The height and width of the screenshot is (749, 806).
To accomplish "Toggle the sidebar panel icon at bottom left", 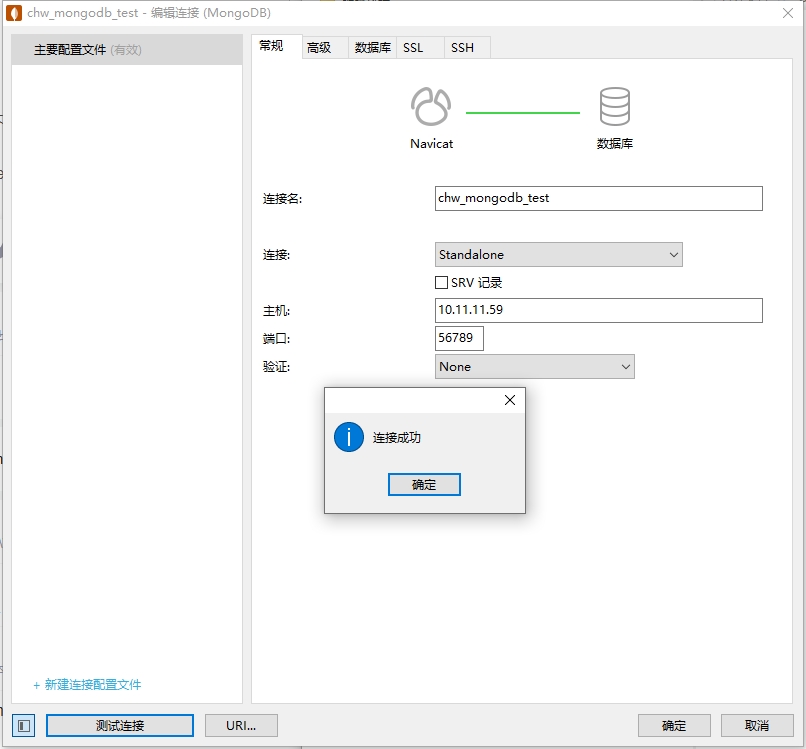I will tap(24, 725).
